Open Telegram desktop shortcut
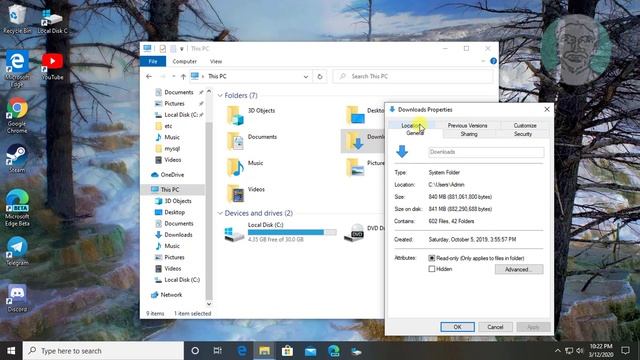Image resolution: width=640 pixels, height=360 pixels. (x=17, y=251)
